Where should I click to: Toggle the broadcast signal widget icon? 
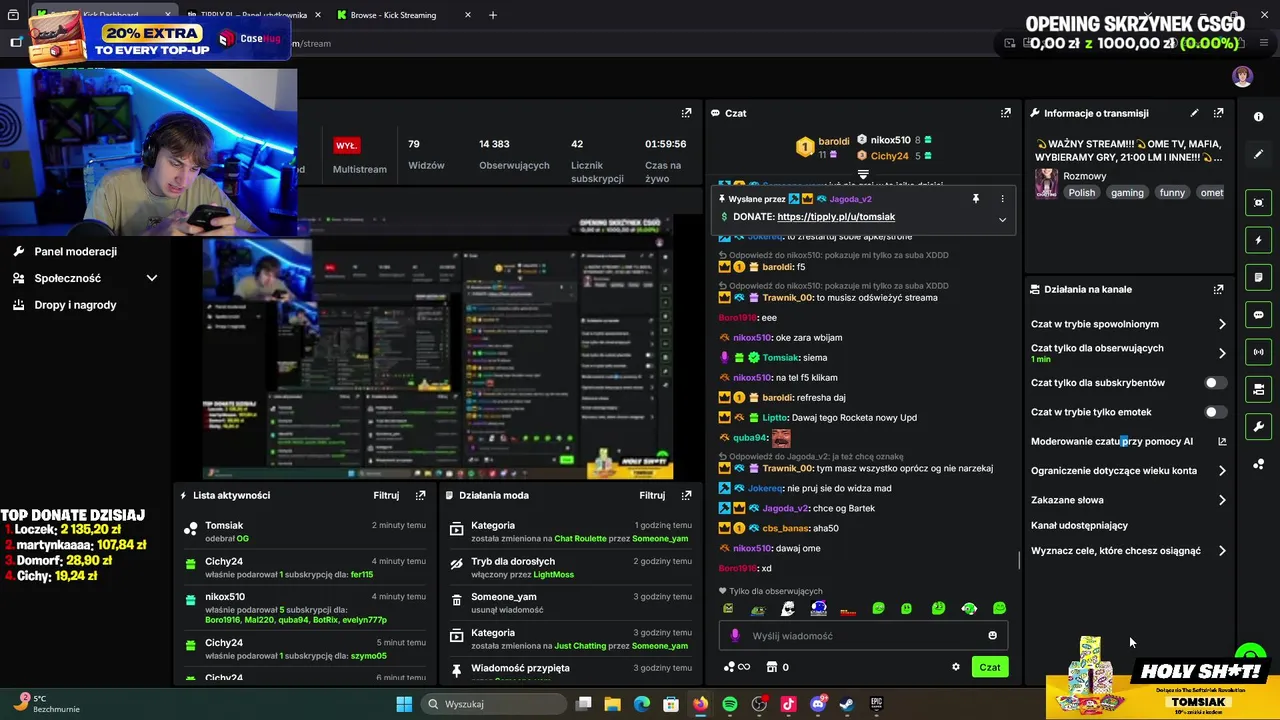pyautogui.click(x=1258, y=352)
